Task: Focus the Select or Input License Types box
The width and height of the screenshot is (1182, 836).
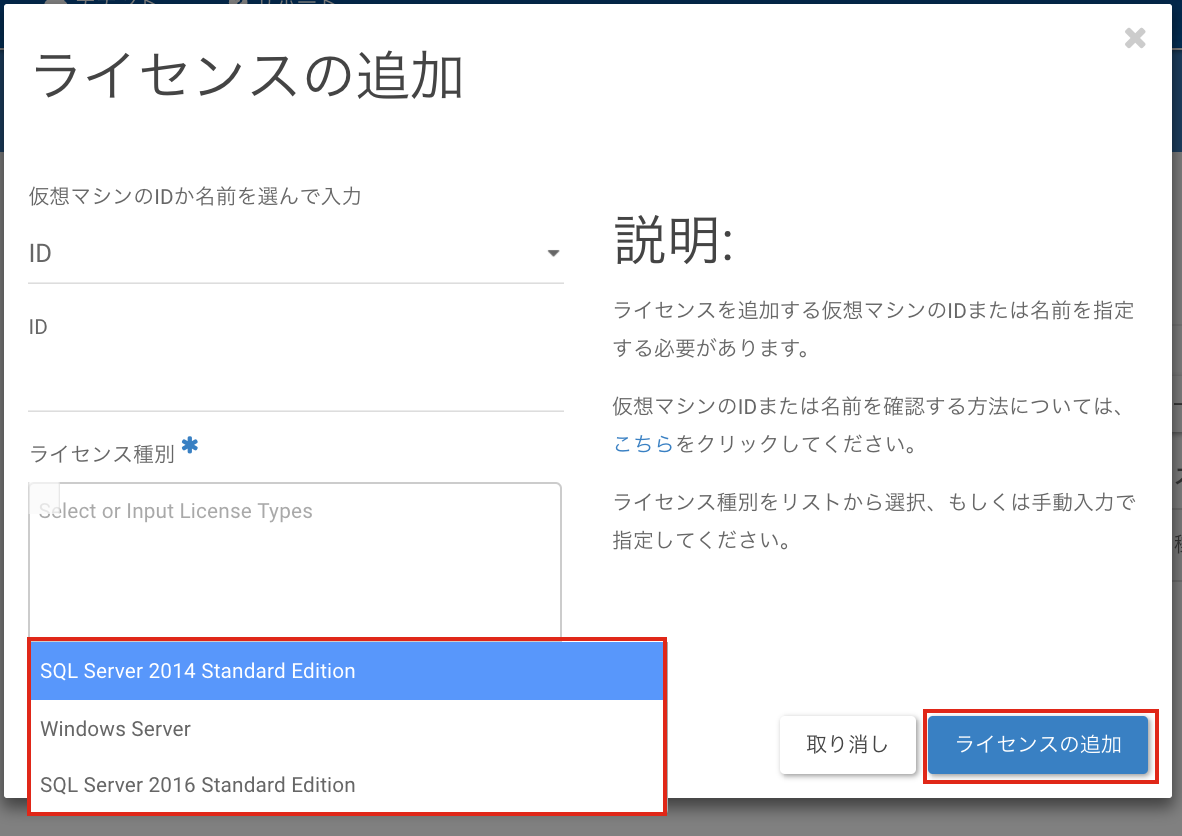Action: point(295,560)
